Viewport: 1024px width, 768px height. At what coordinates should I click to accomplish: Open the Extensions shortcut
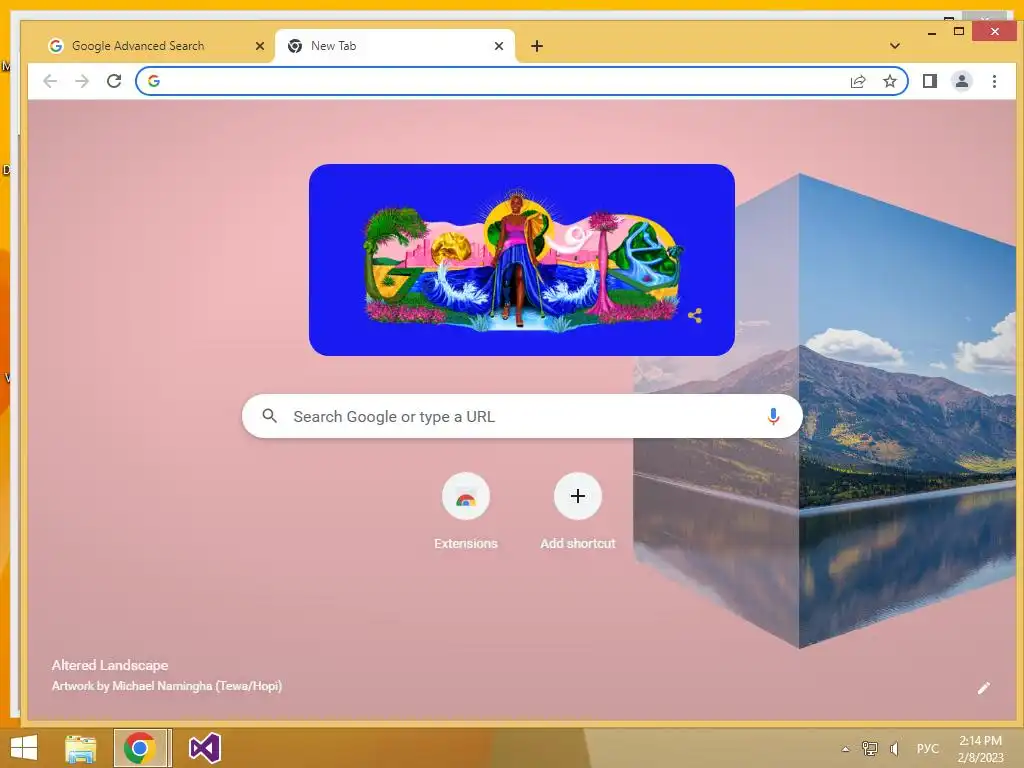(466, 511)
